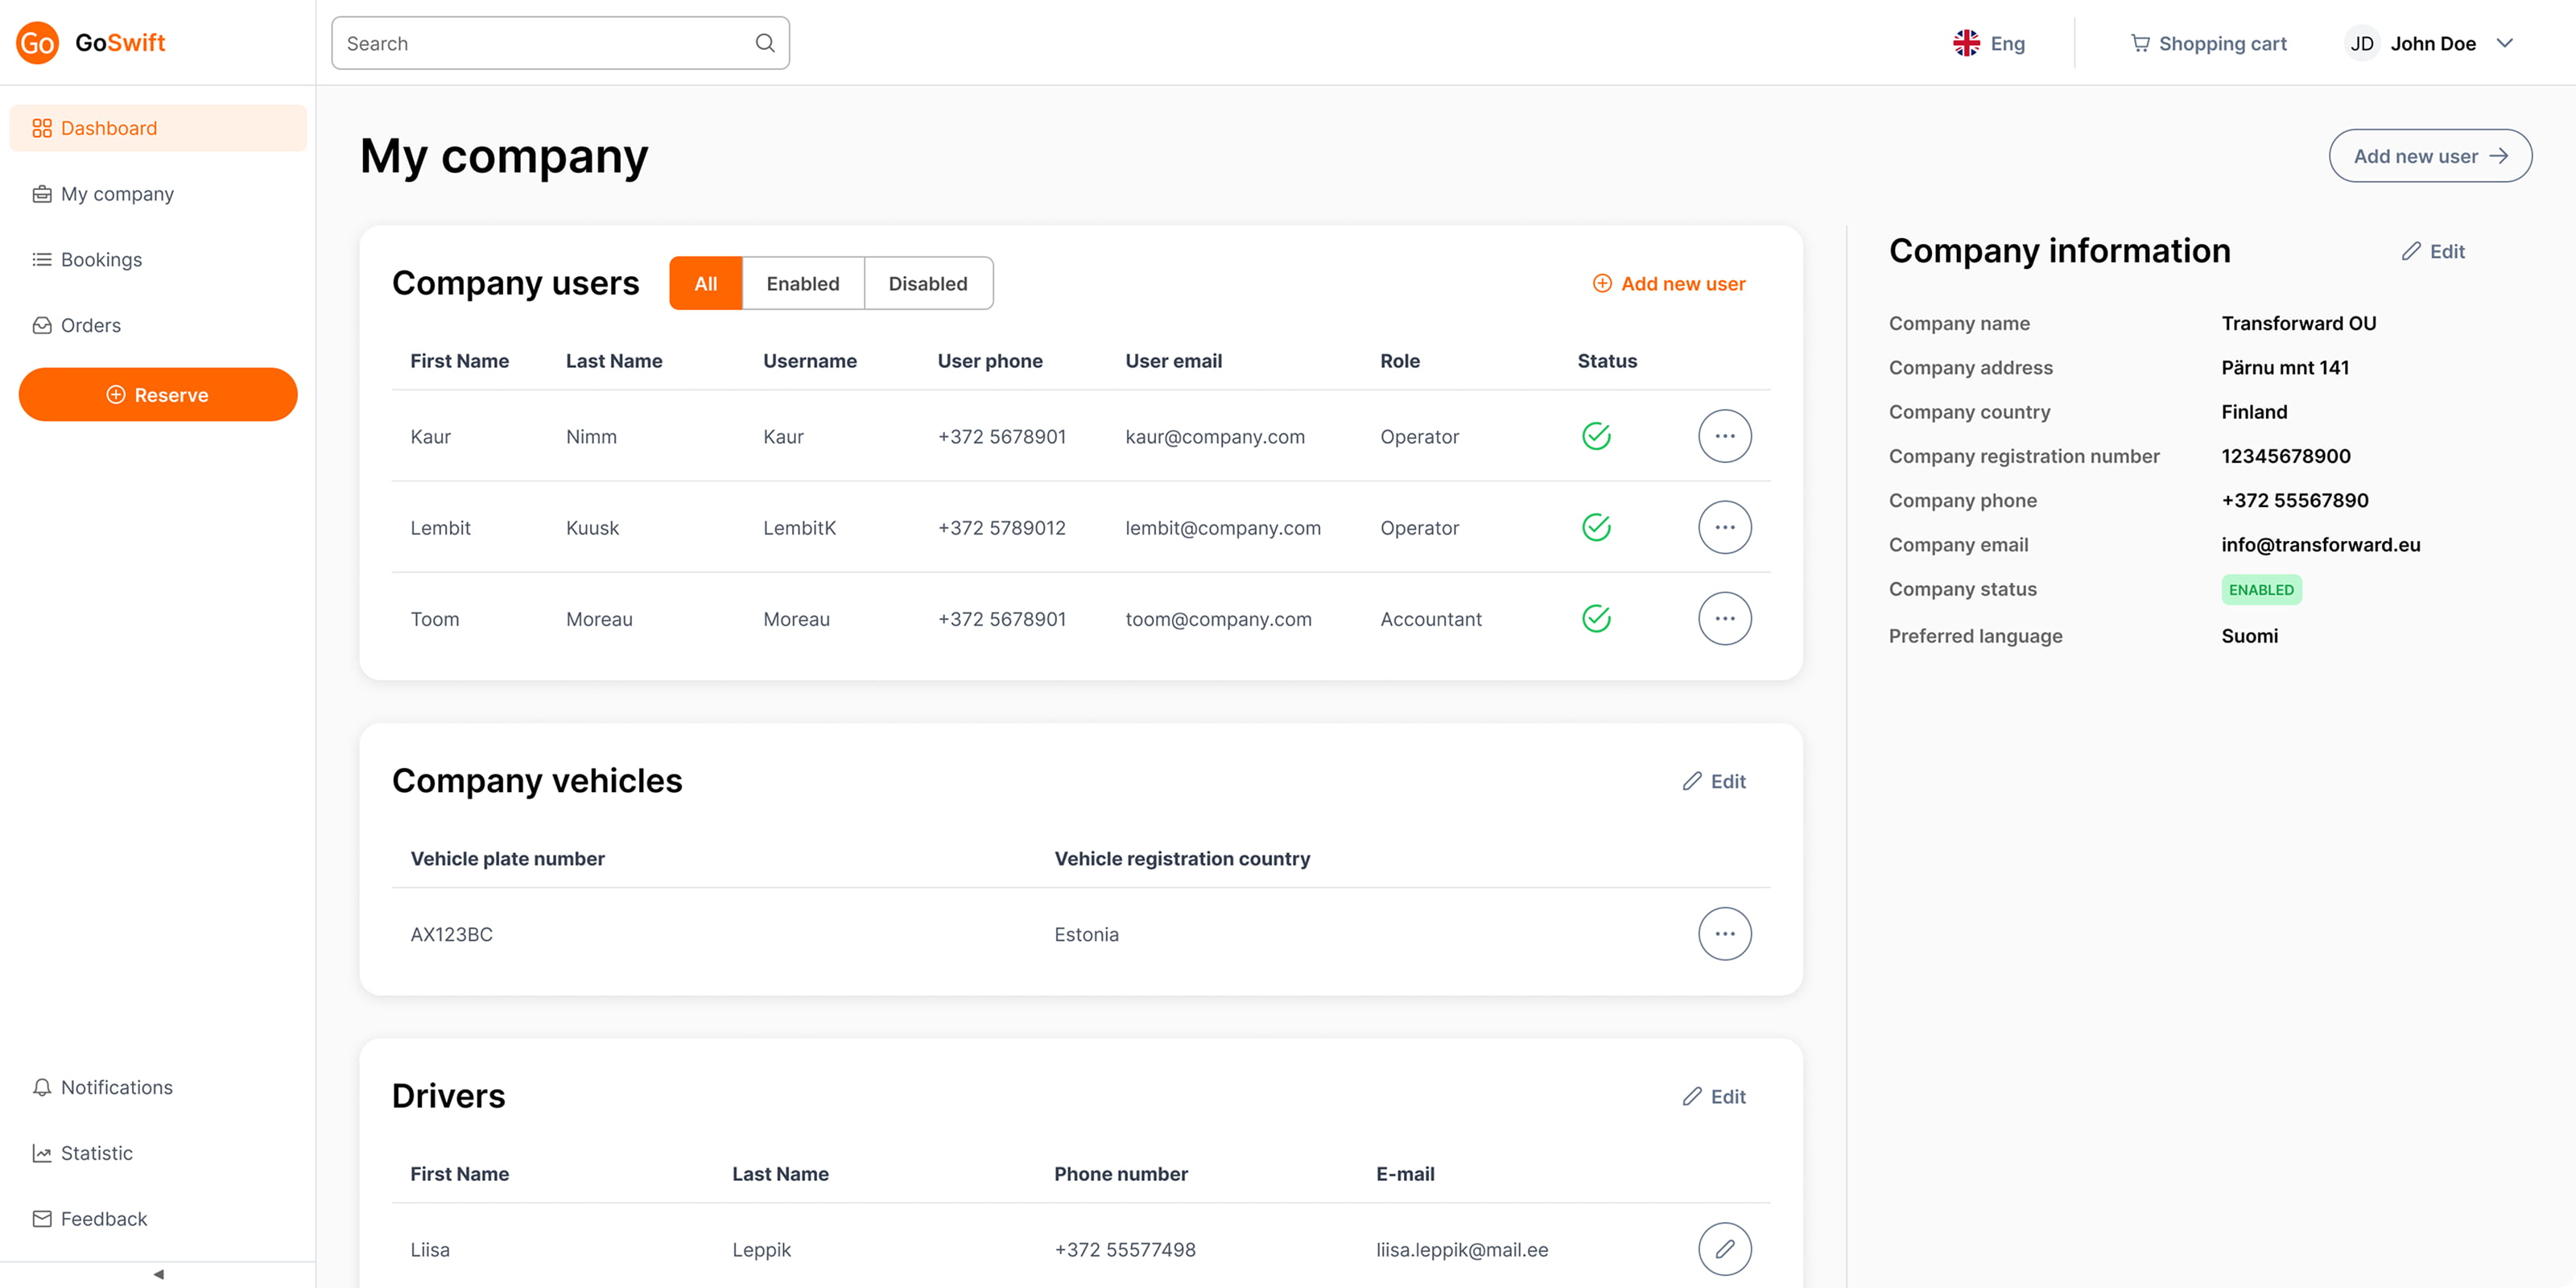The height and width of the screenshot is (1288, 2576).
Task: Click the search magnifier icon
Action: coord(765,43)
